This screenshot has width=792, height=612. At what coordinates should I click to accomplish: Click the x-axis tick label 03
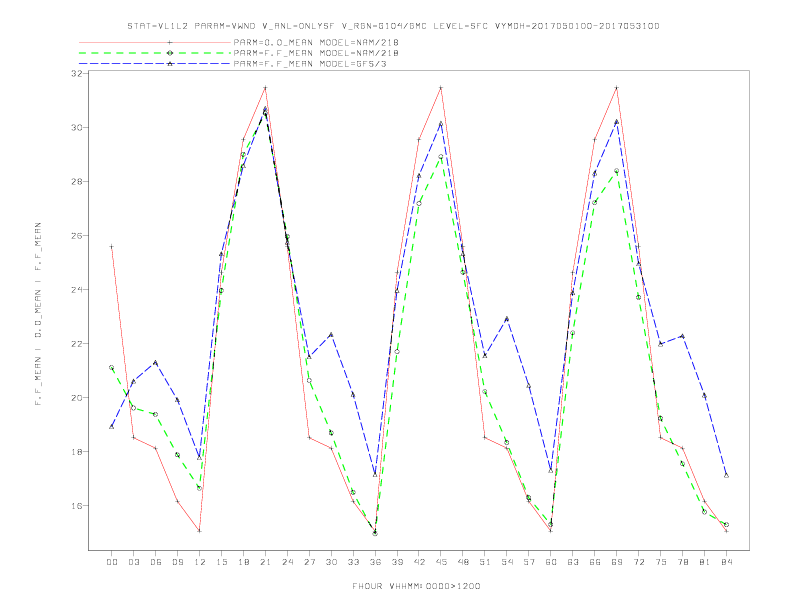[133, 562]
